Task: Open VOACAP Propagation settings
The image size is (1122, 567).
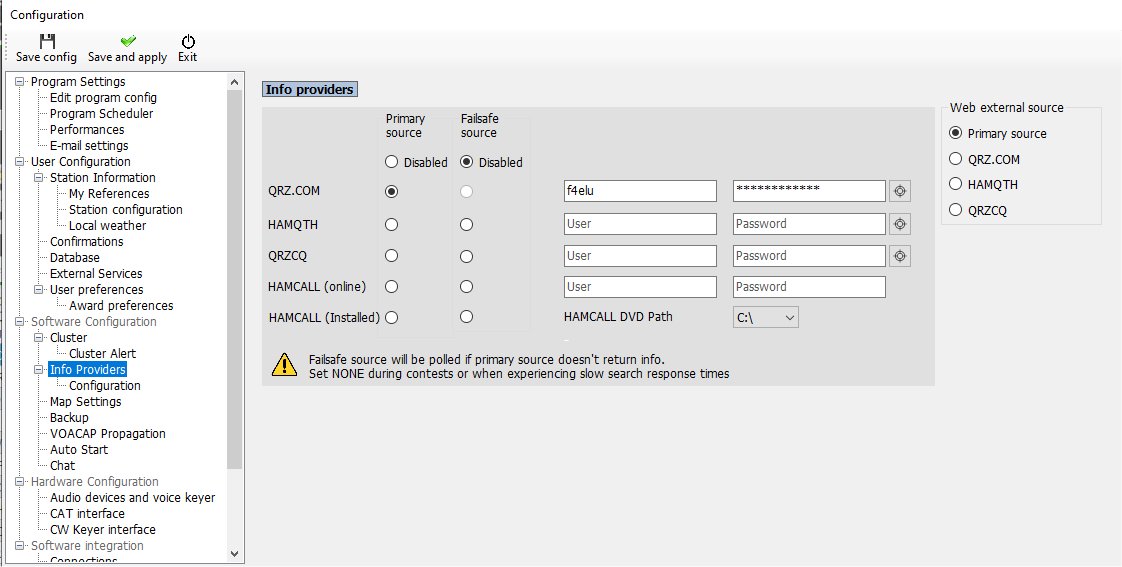Action: [x=107, y=434]
